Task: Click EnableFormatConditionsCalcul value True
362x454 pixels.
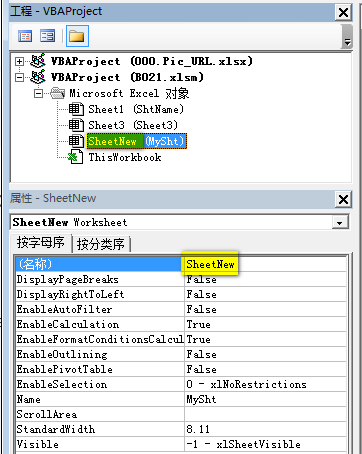Action: 265,339
